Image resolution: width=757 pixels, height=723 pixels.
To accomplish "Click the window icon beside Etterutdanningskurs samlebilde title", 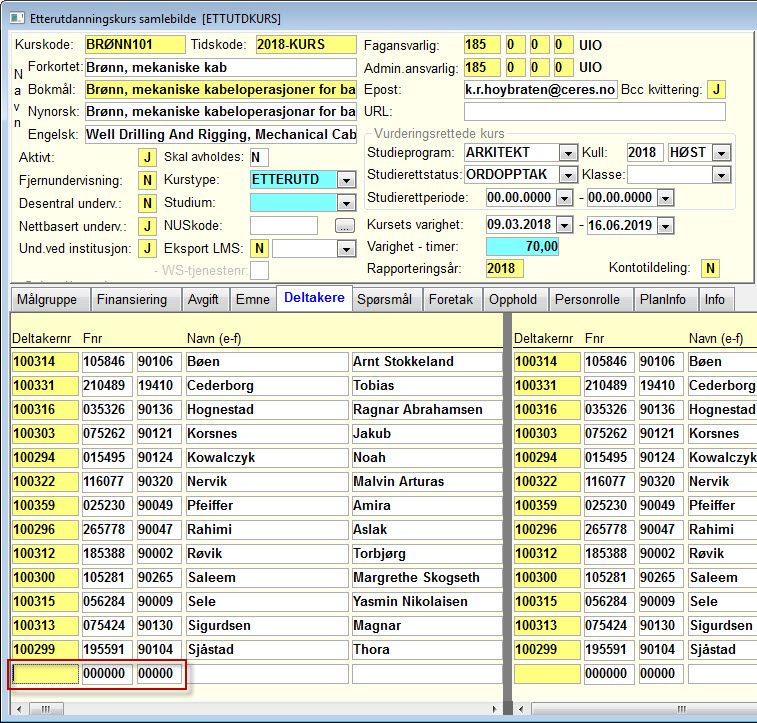I will pos(17,18).
